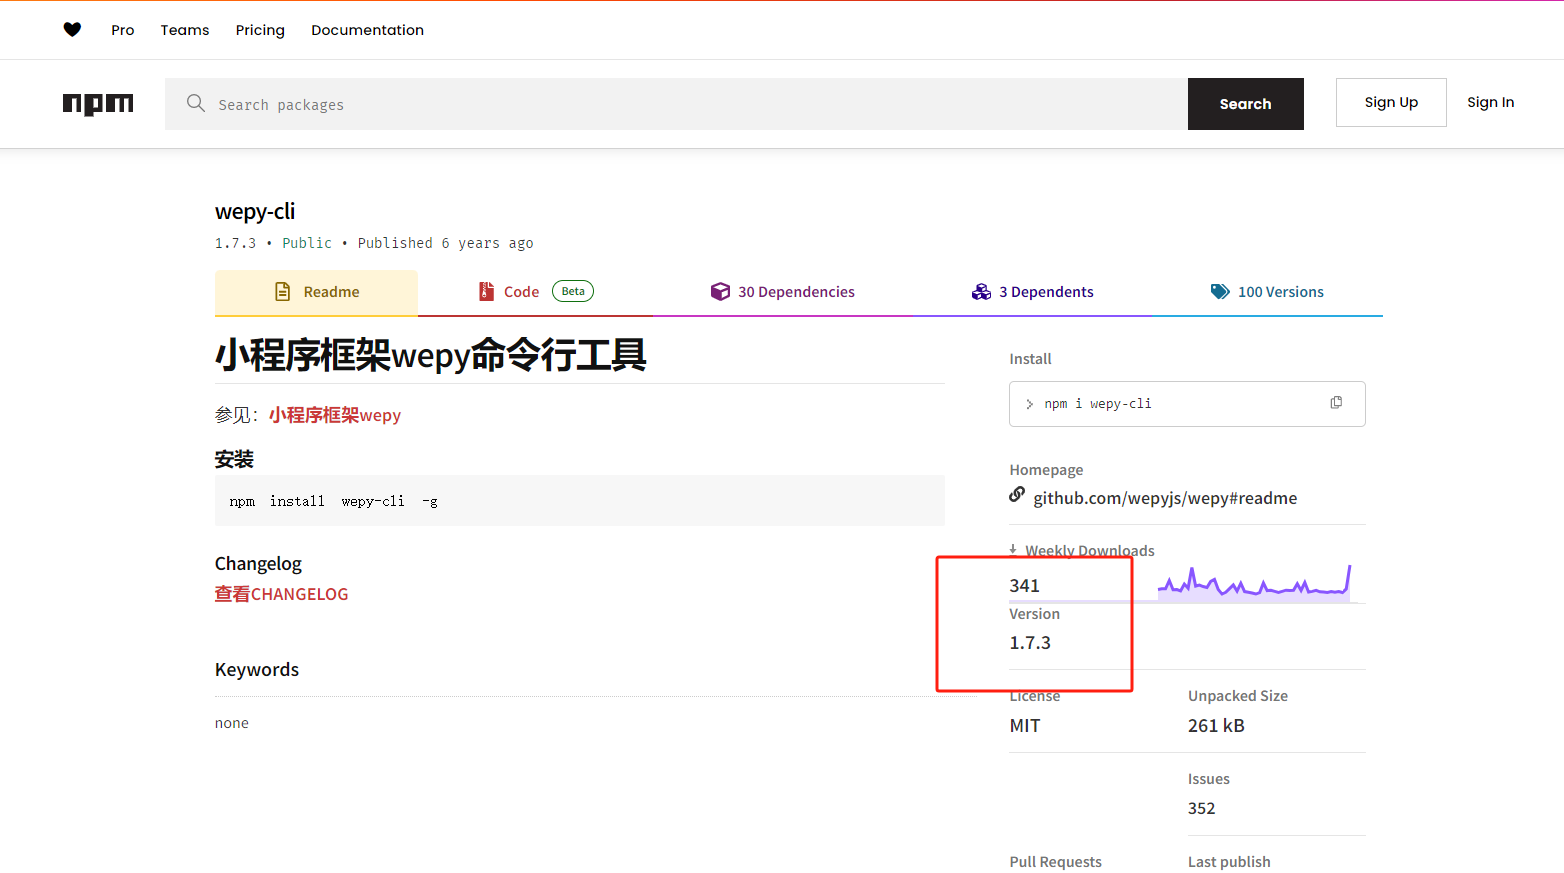Click the weekly downloads sparkline chart

pos(1254,582)
